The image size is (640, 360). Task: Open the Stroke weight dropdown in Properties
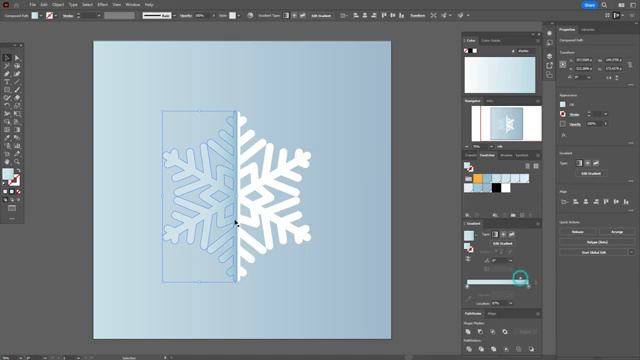[x=605, y=114]
